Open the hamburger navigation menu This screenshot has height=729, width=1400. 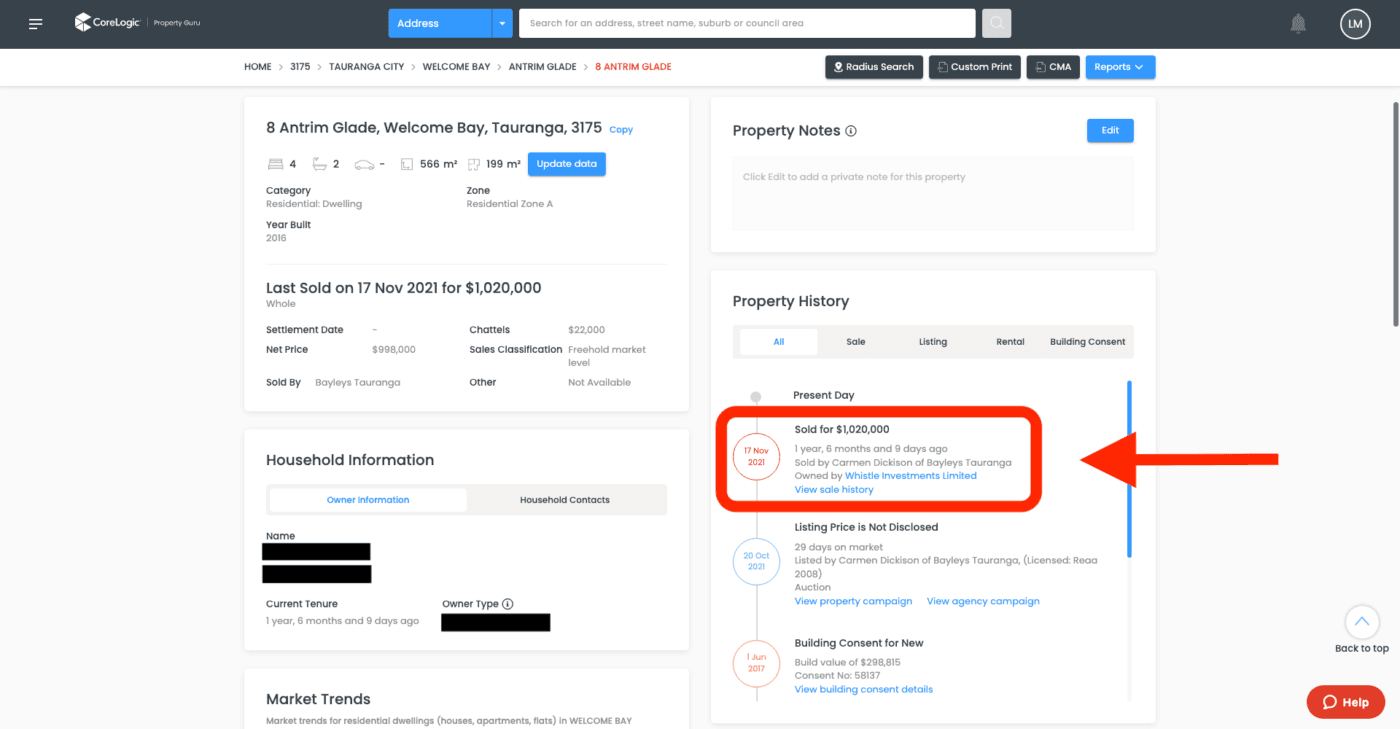coord(36,24)
